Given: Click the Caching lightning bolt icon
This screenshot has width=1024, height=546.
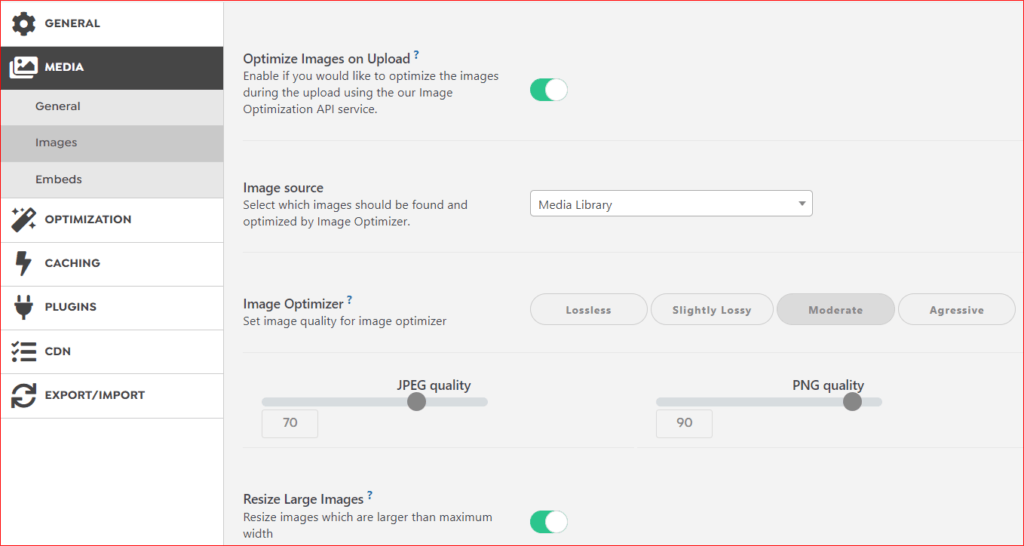Looking at the screenshot, I should pyautogui.click(x=24, y=263).
